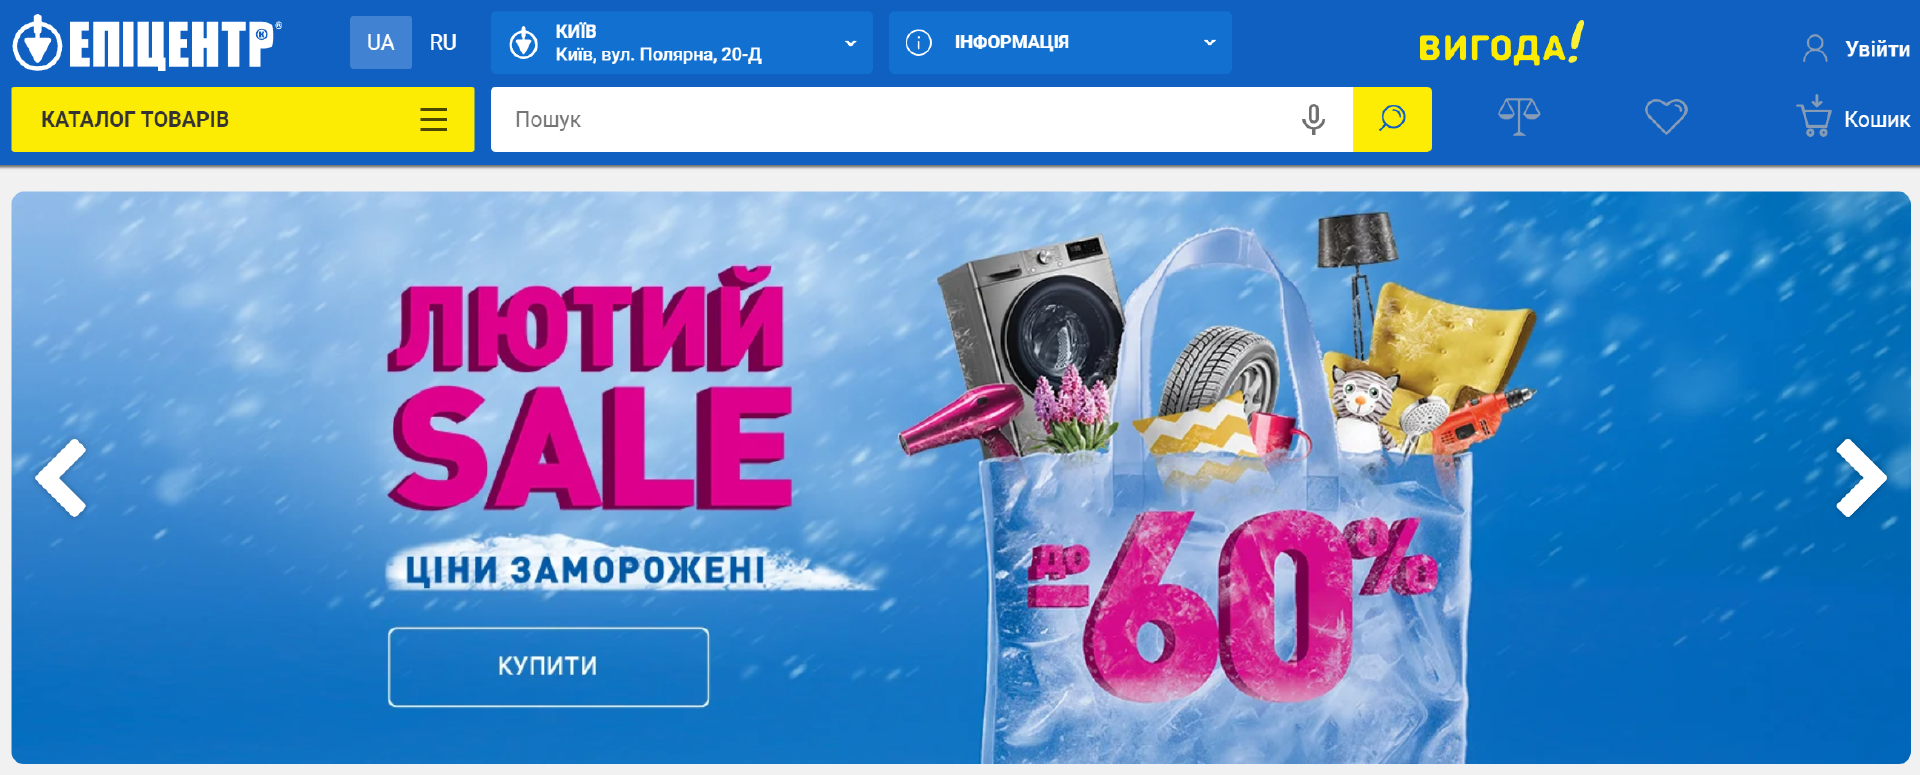Open the product comparison scales icon

[x=1519, y=117]
